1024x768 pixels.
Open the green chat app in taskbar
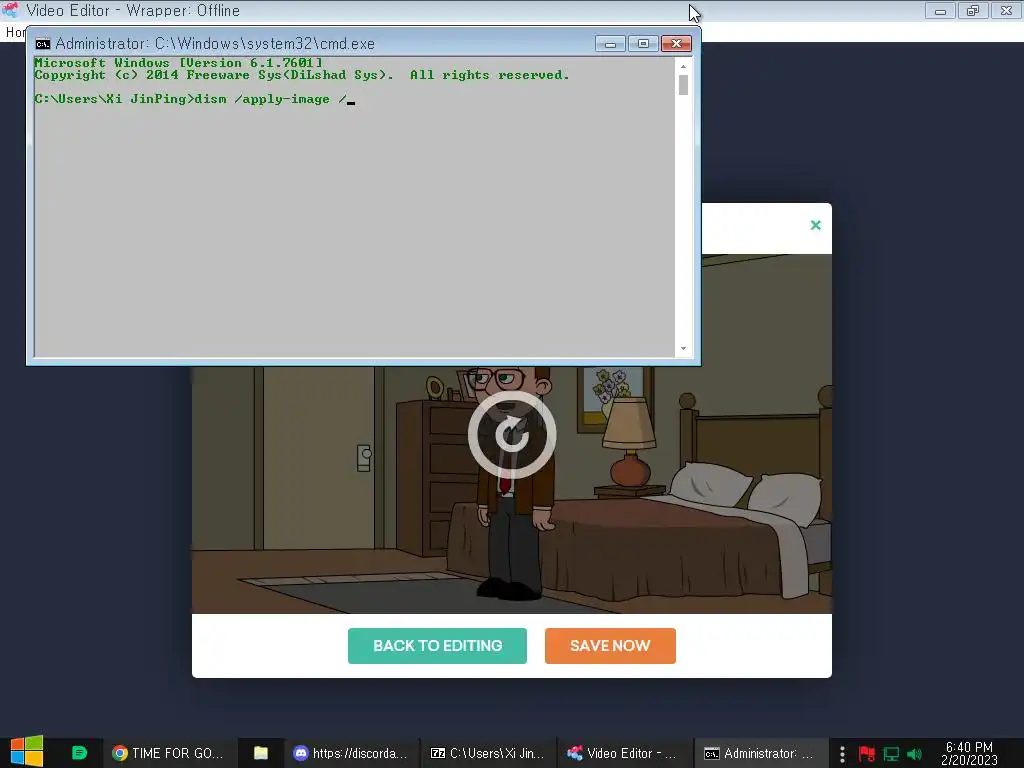pos(79,753)
